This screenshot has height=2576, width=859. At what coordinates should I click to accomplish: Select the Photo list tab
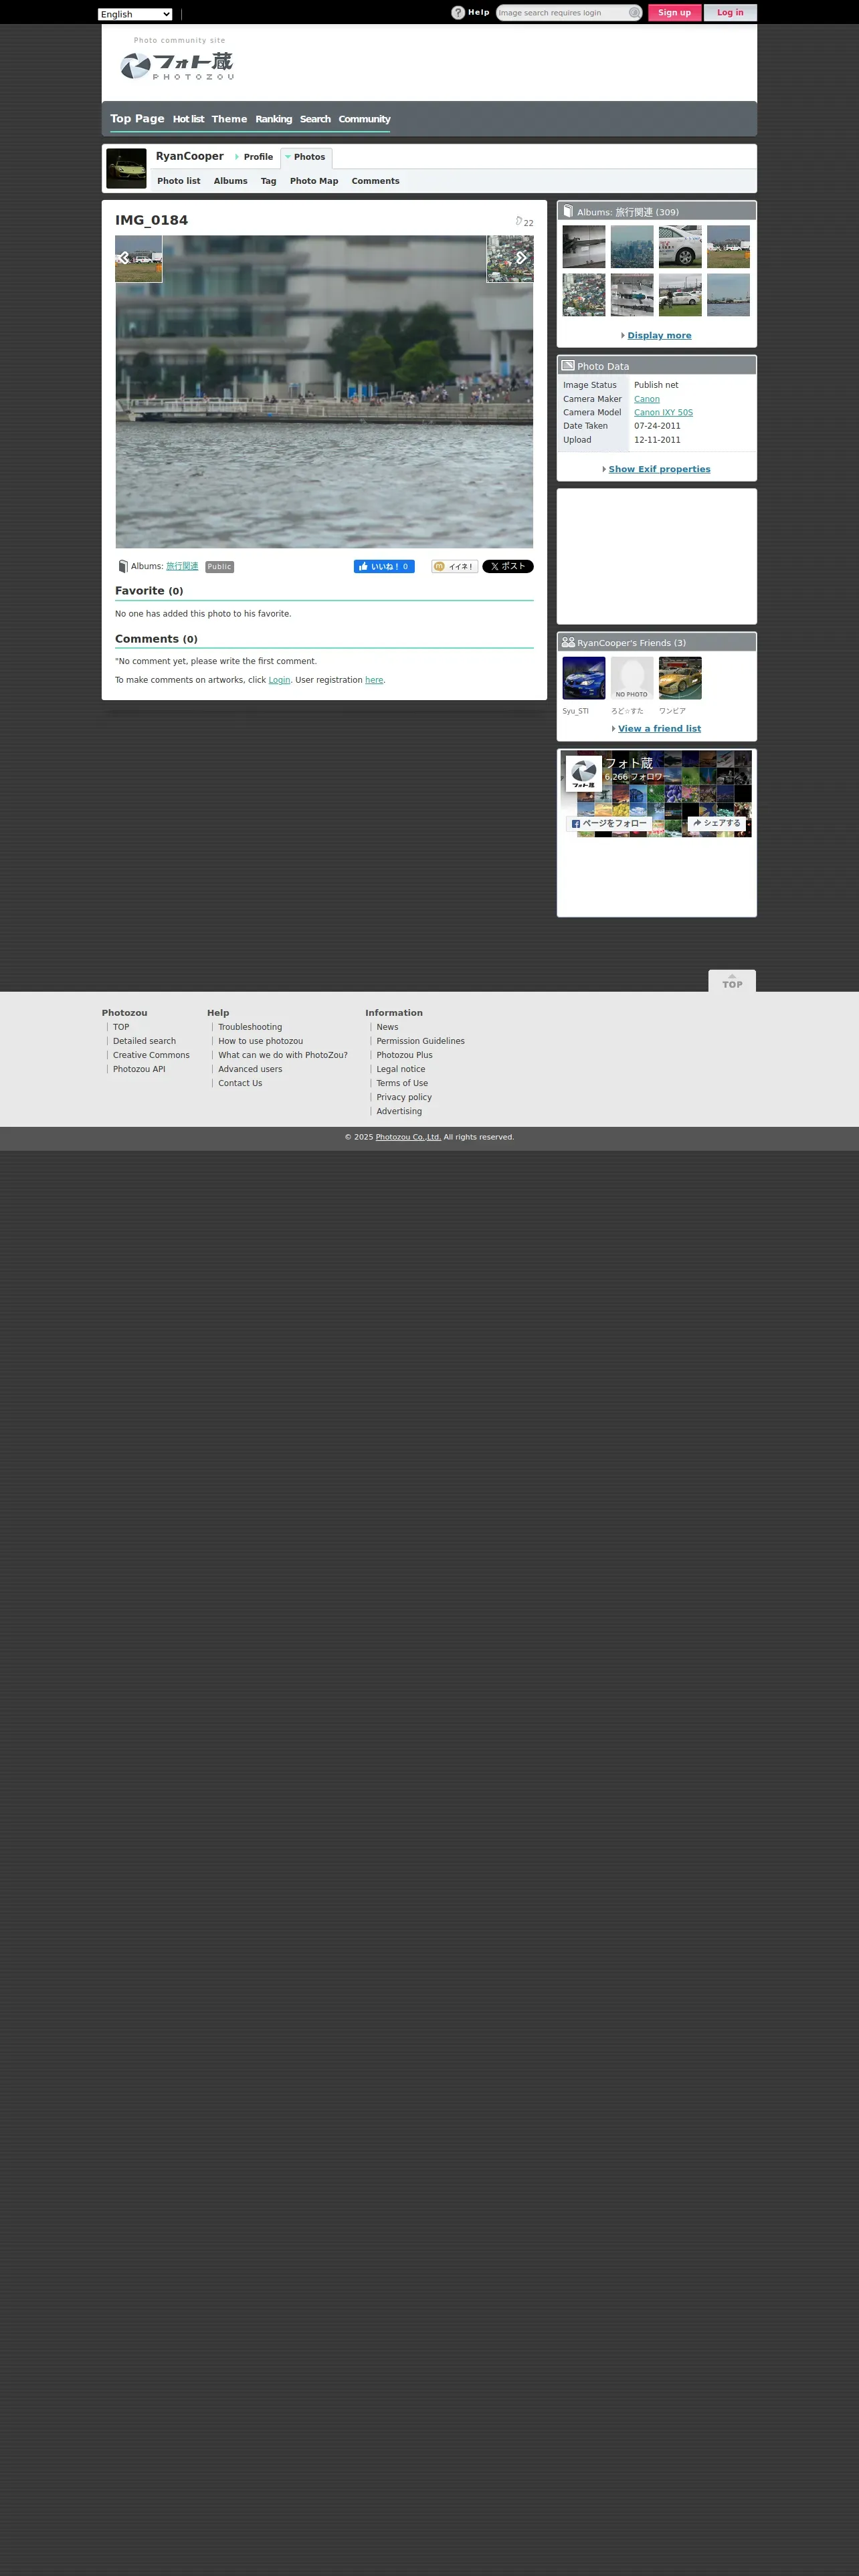(178, 181)
